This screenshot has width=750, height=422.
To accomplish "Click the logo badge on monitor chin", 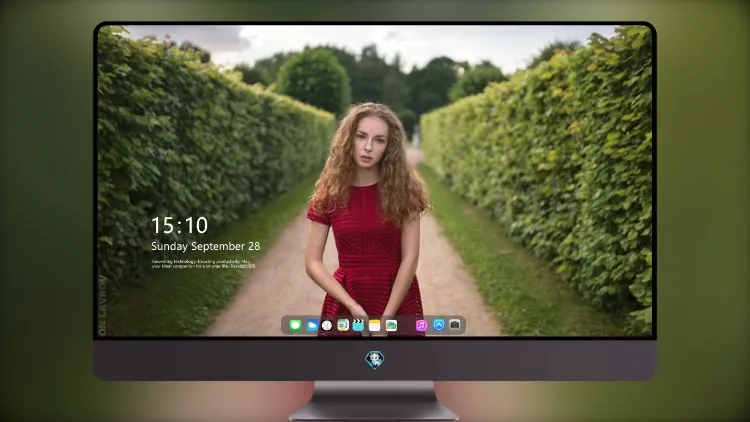I will (375, 360).
